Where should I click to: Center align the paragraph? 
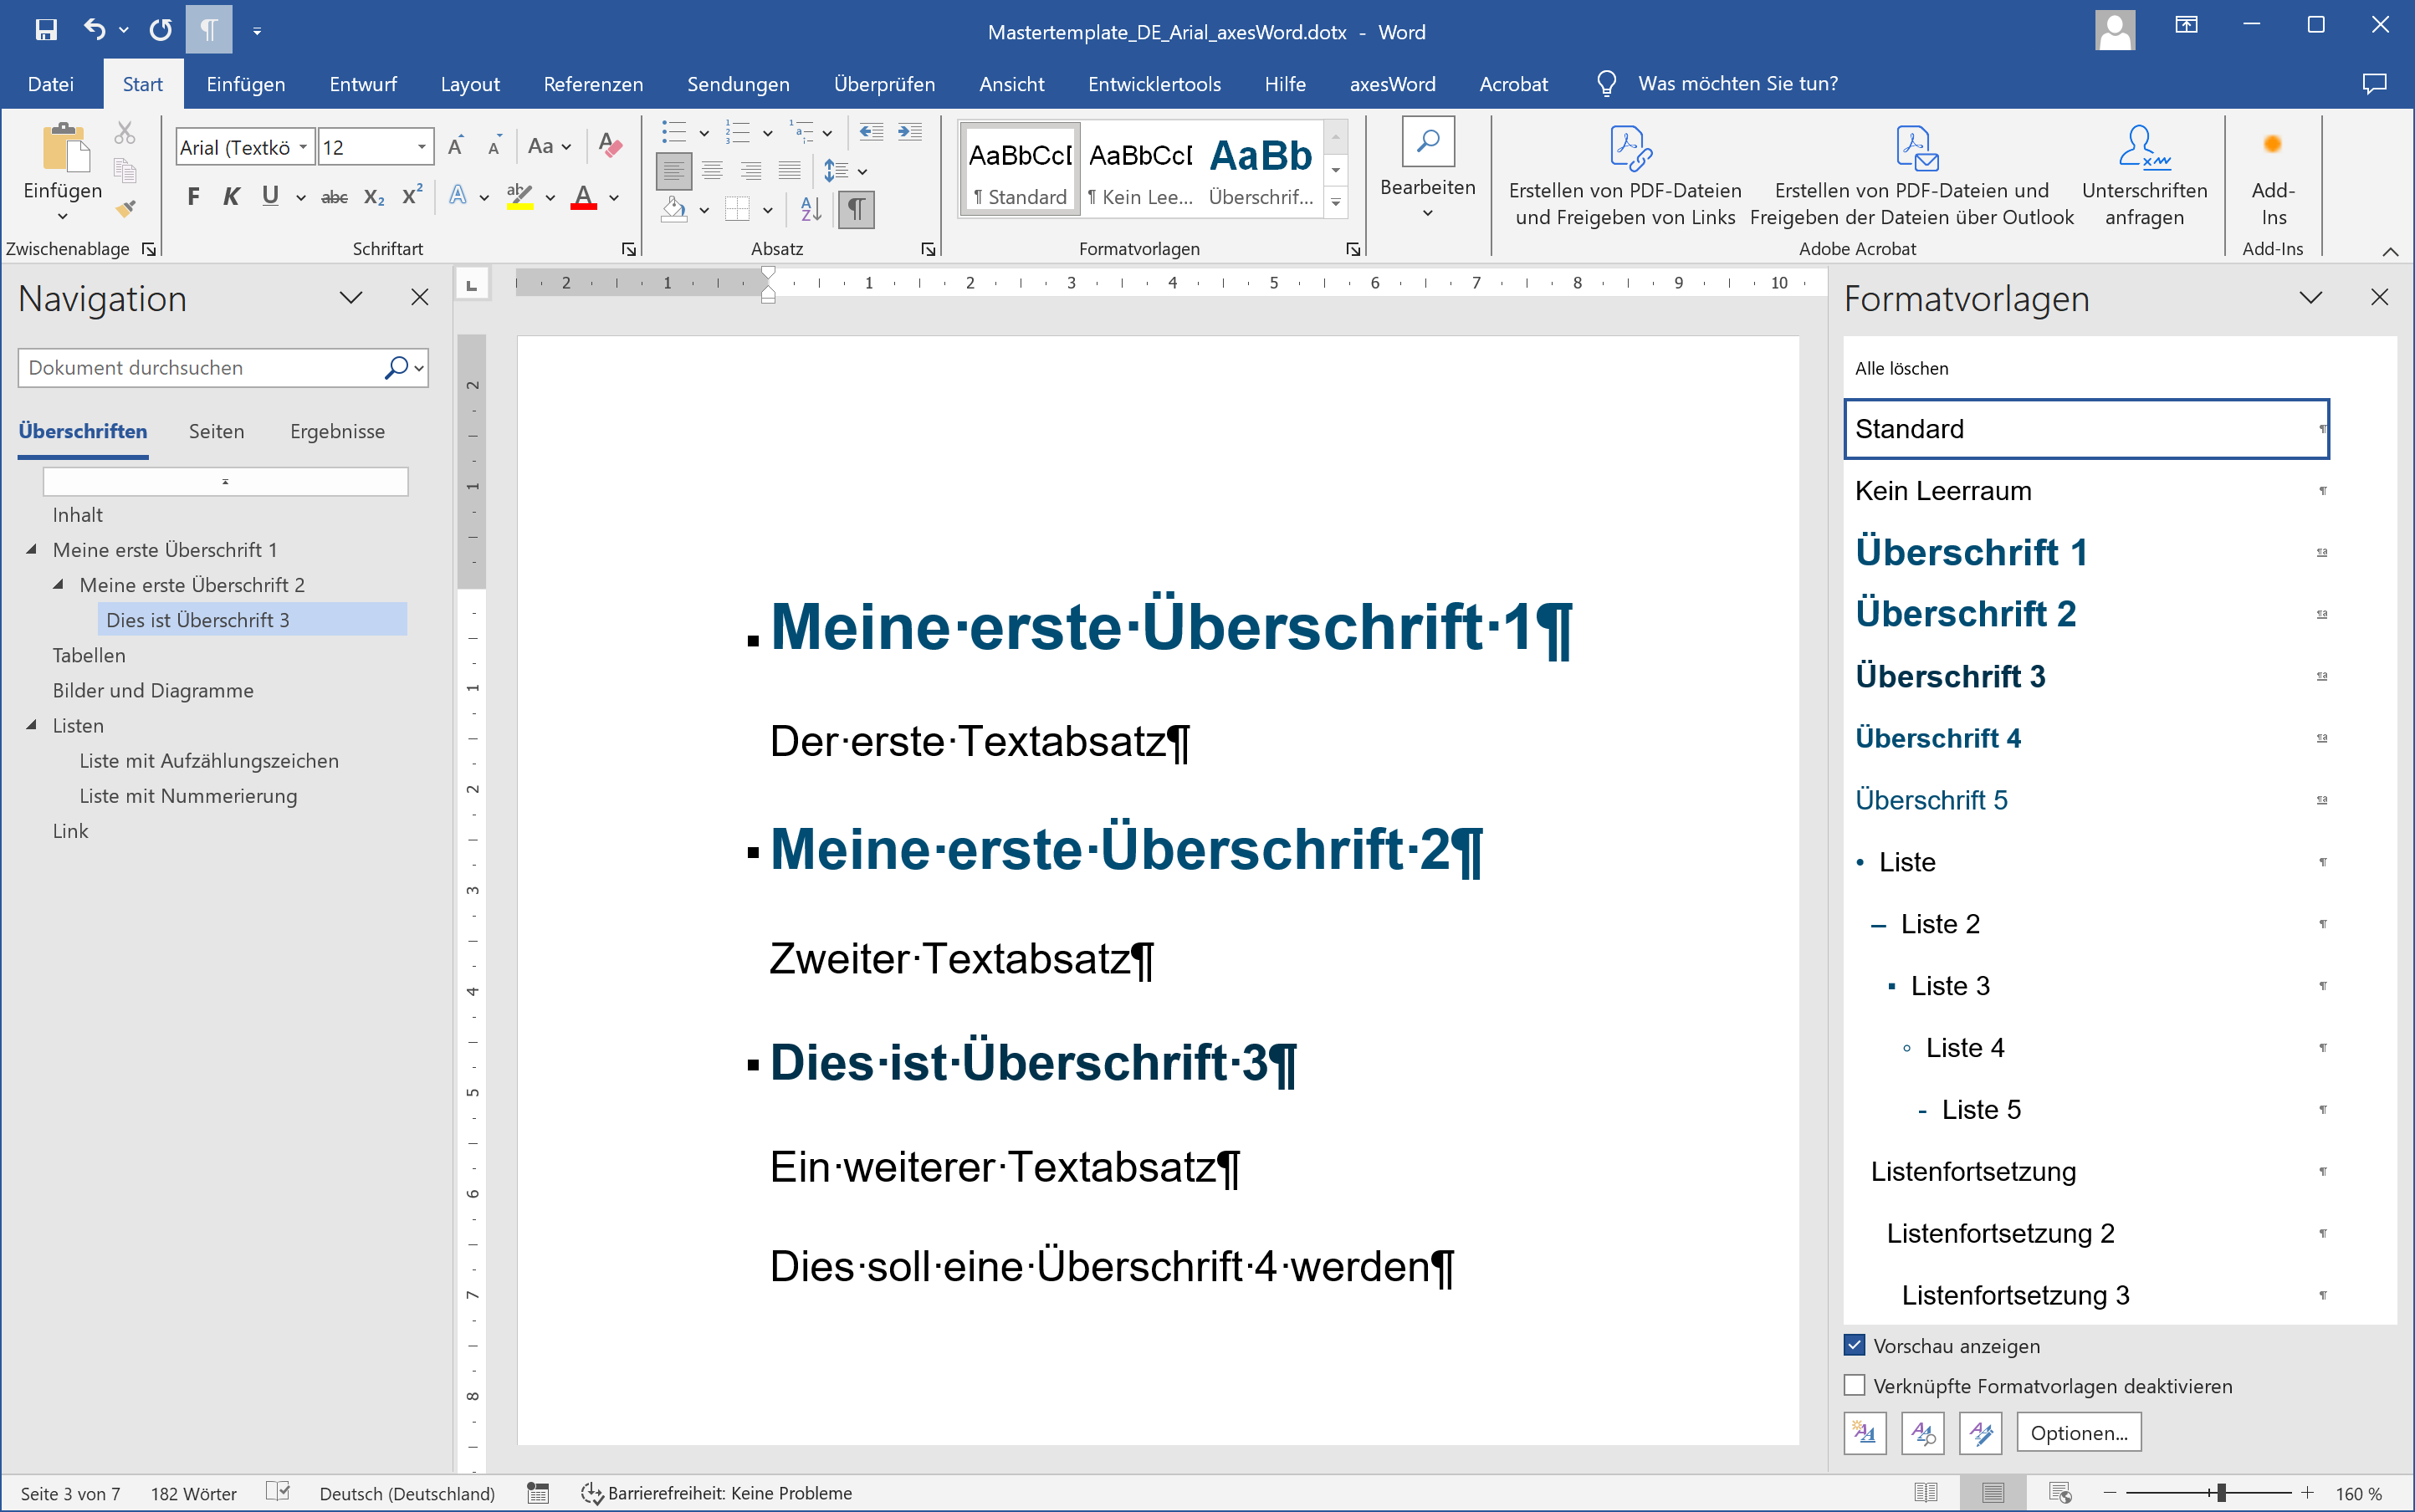coord(712,171)
